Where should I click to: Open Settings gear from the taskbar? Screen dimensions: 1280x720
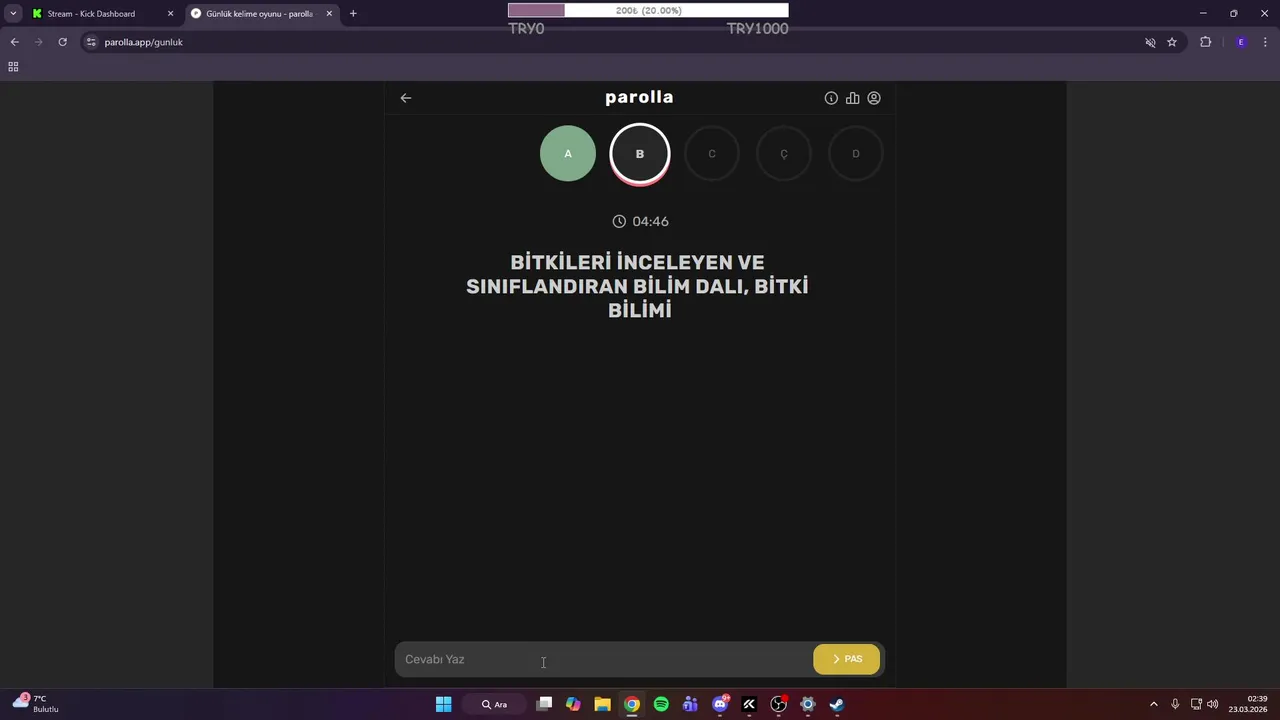pyautogui.click(x=808, y=704)
